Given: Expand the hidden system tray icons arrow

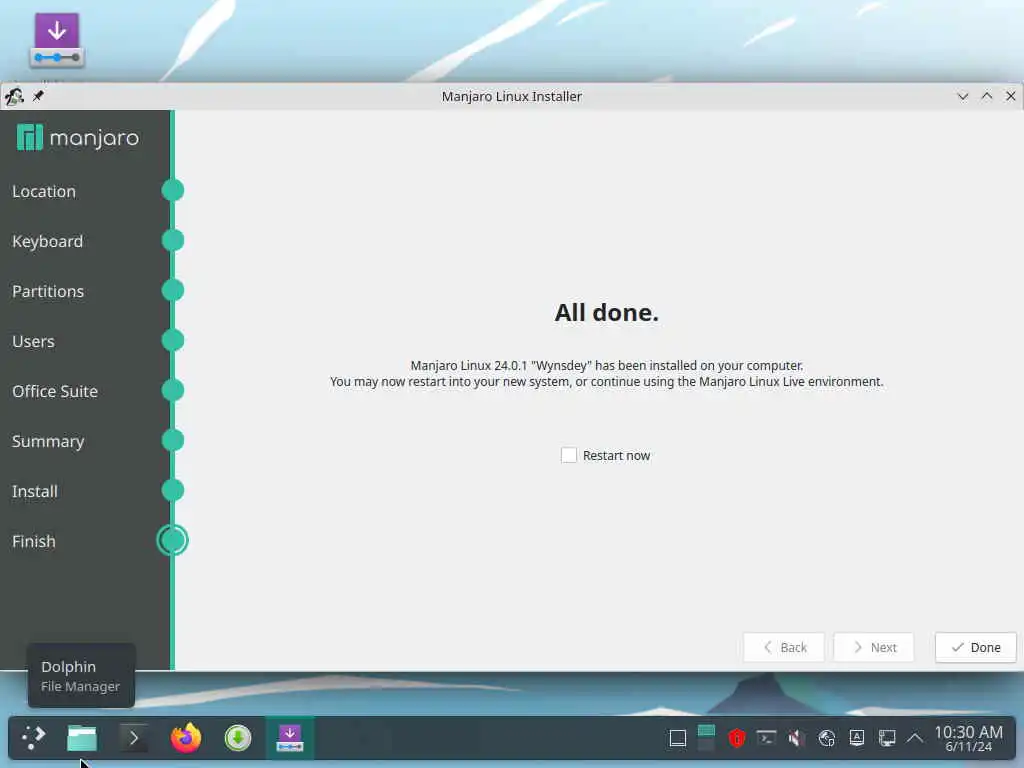Looking at the screenshot, I should click(x=916, y=738).
